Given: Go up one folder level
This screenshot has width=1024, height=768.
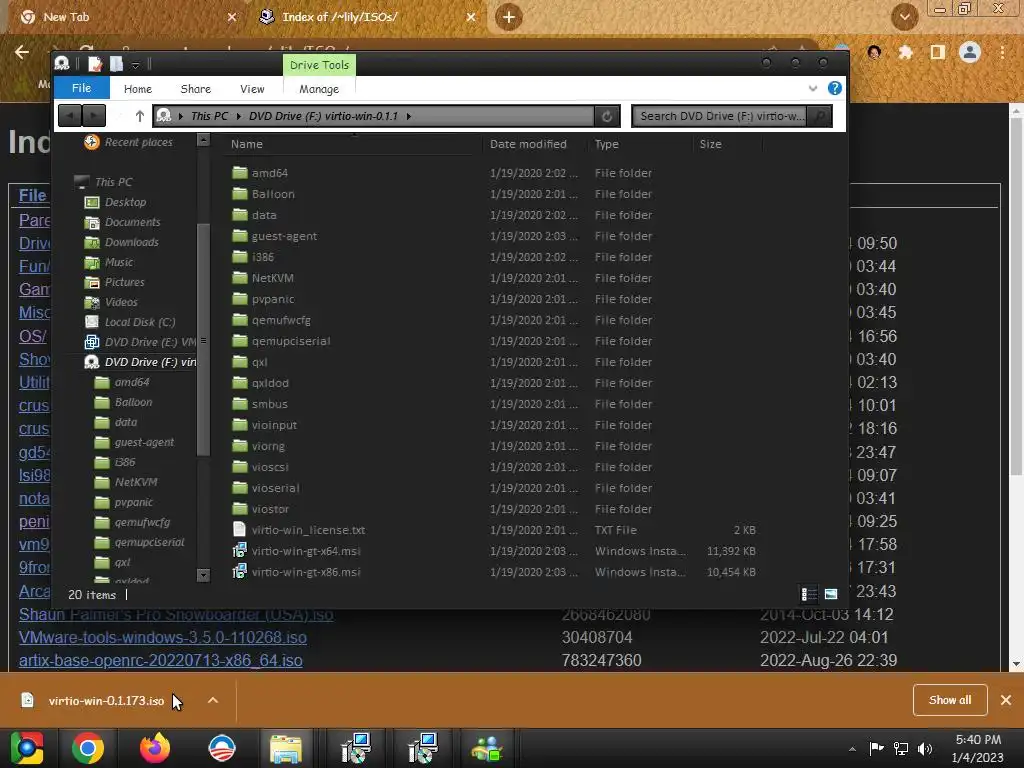Looking at the screenshot, I should (x=139, y=116).
